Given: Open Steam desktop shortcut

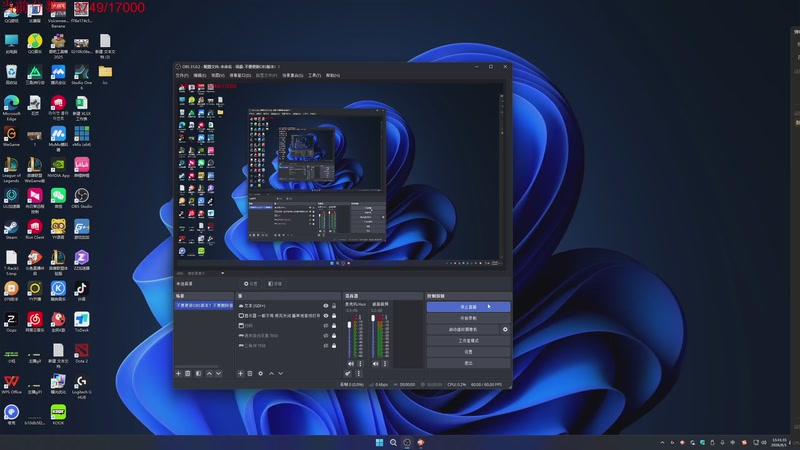Looking at the screenshot, I should 11,230.
